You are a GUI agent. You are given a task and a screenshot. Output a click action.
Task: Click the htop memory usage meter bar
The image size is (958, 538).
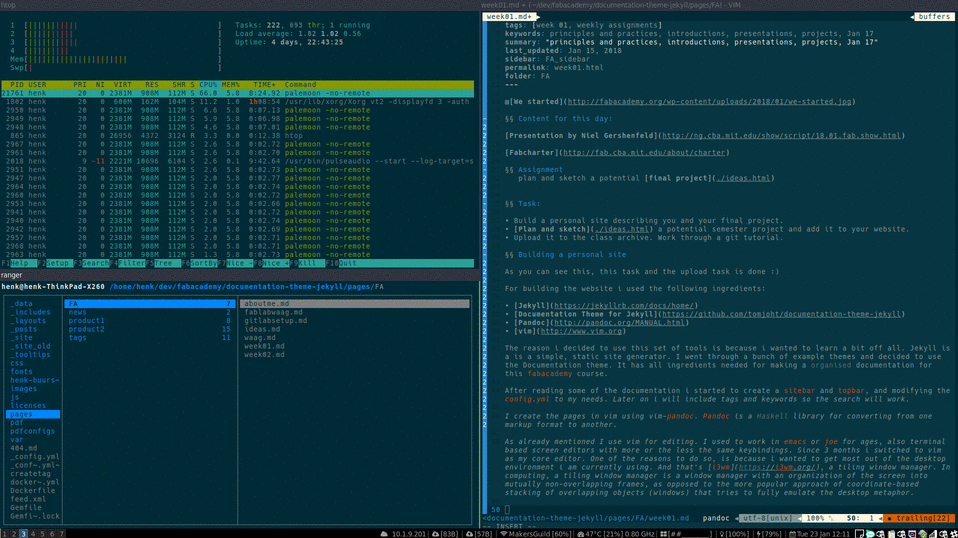115,59
